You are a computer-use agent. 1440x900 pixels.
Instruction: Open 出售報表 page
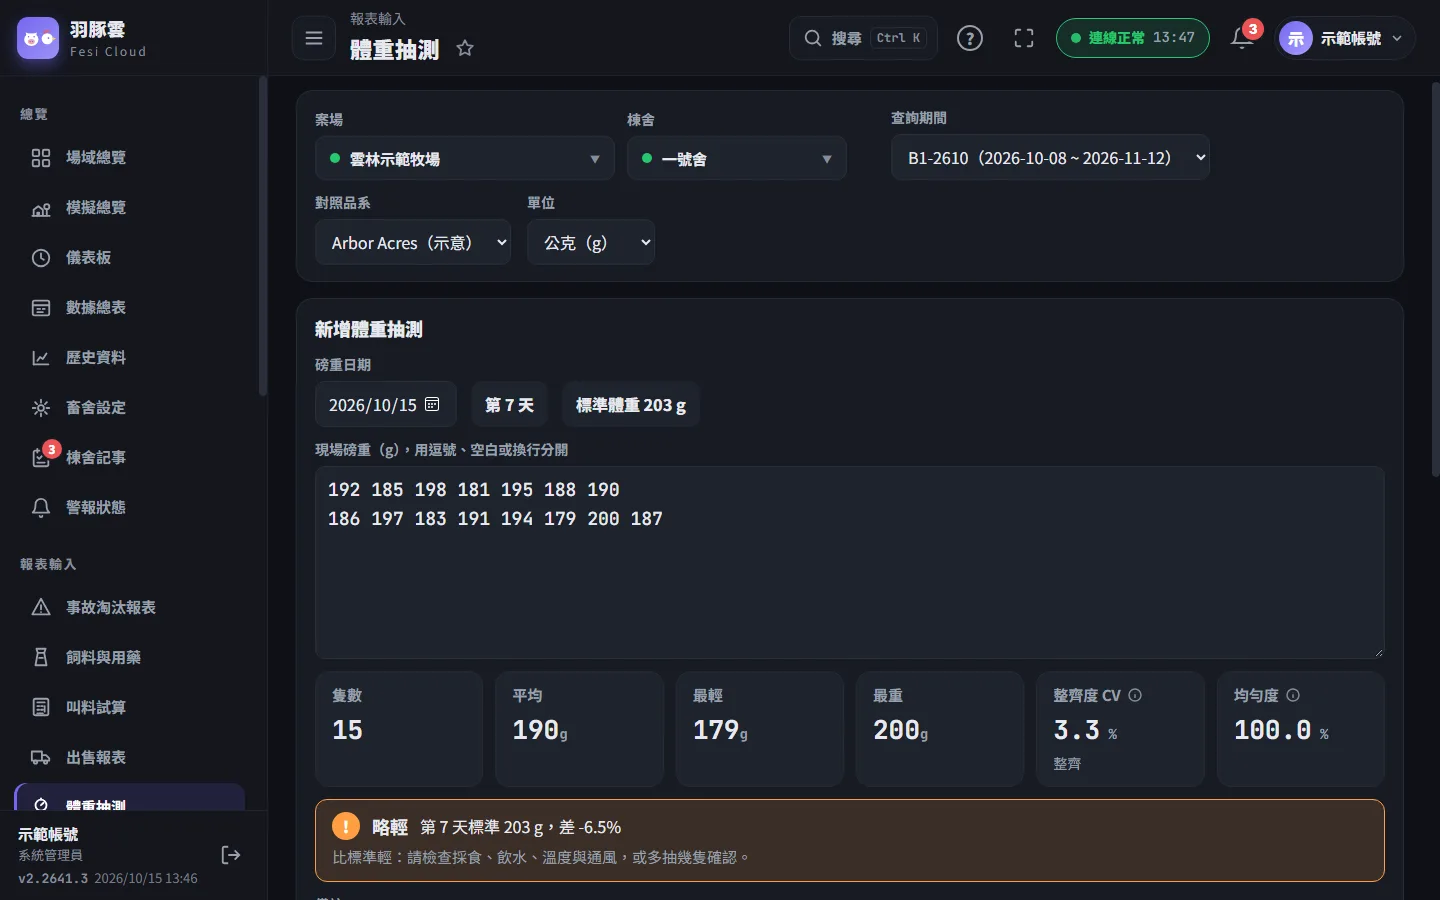[131, 757]
